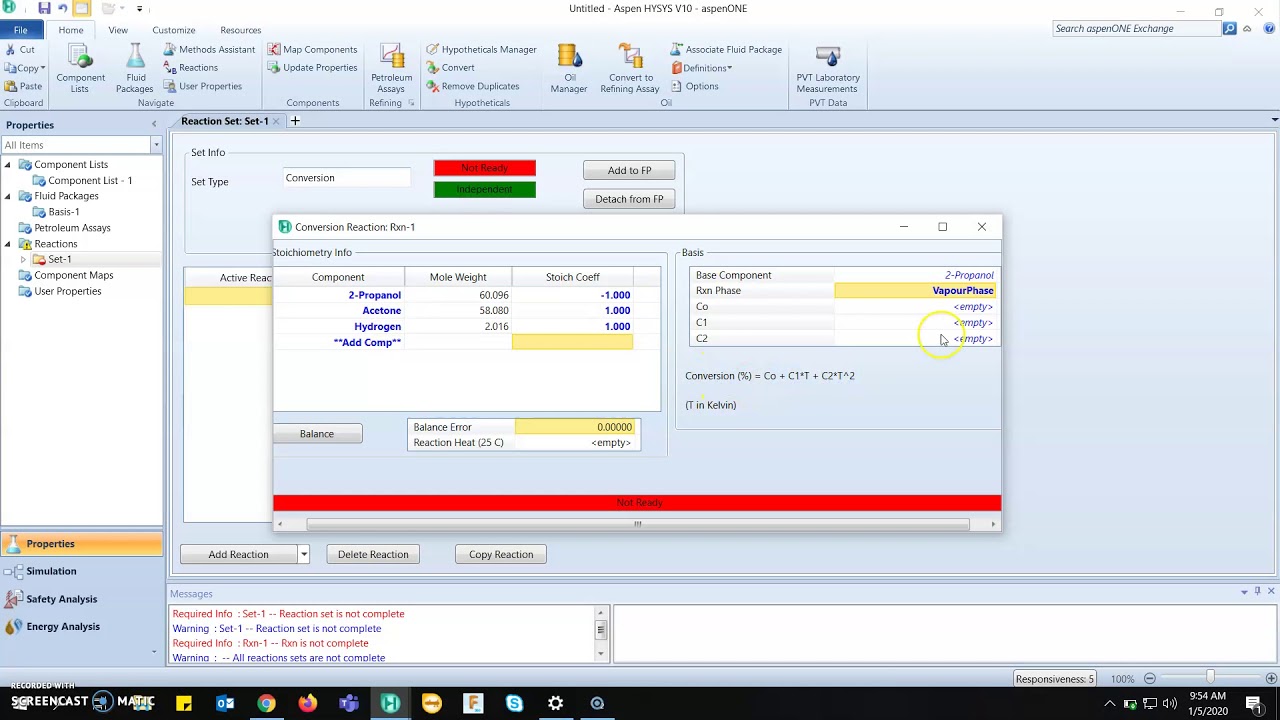Screen dimensions: 1280x720
Task: Open the All Items filter dropdown
Action: tap(156, 145)
